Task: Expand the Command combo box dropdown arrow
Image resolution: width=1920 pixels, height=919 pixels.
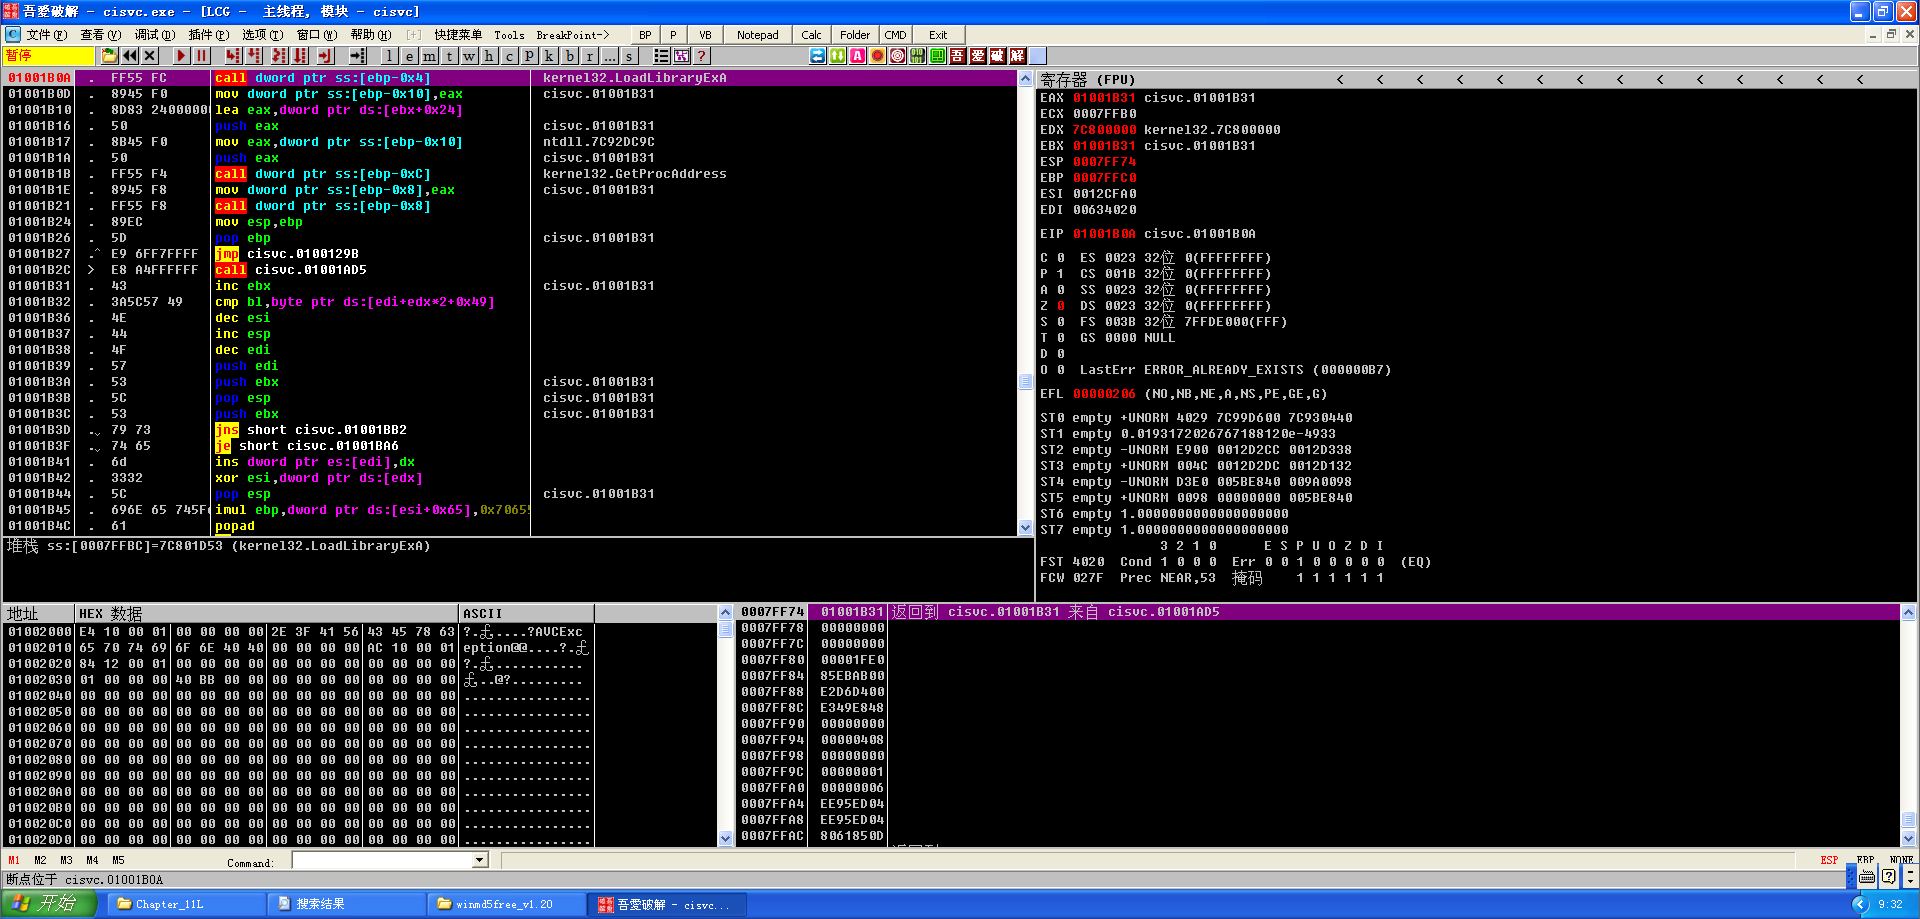Action: (x=480, y=861)
